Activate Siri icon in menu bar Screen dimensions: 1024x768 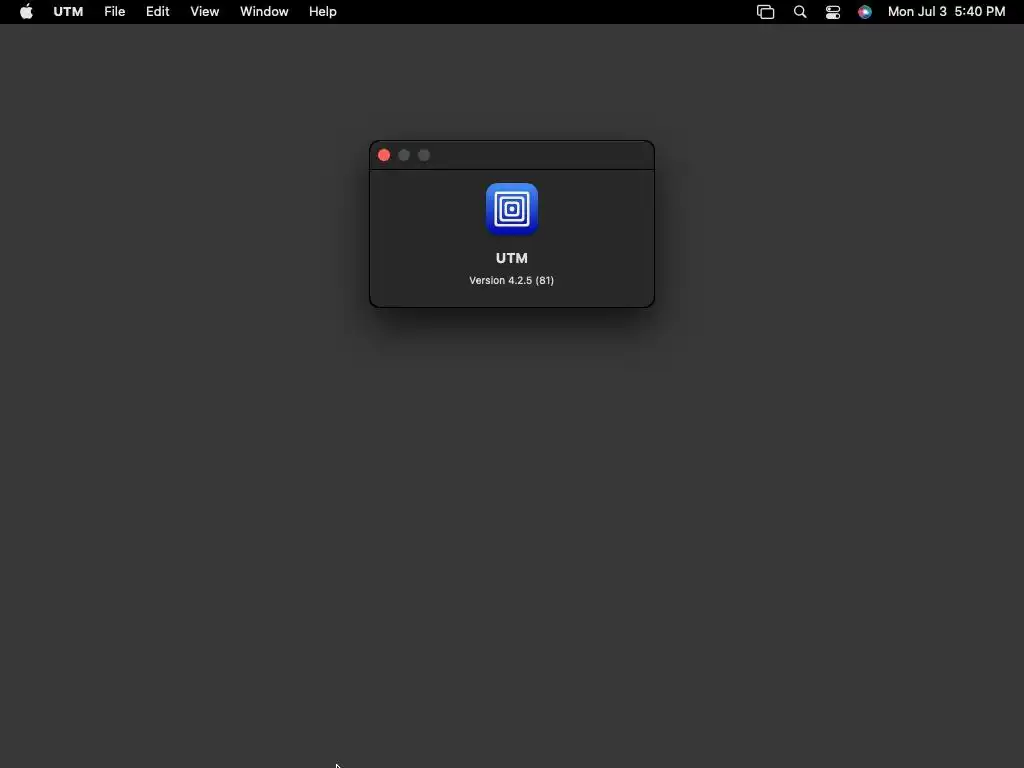click(x=865, y=12)
